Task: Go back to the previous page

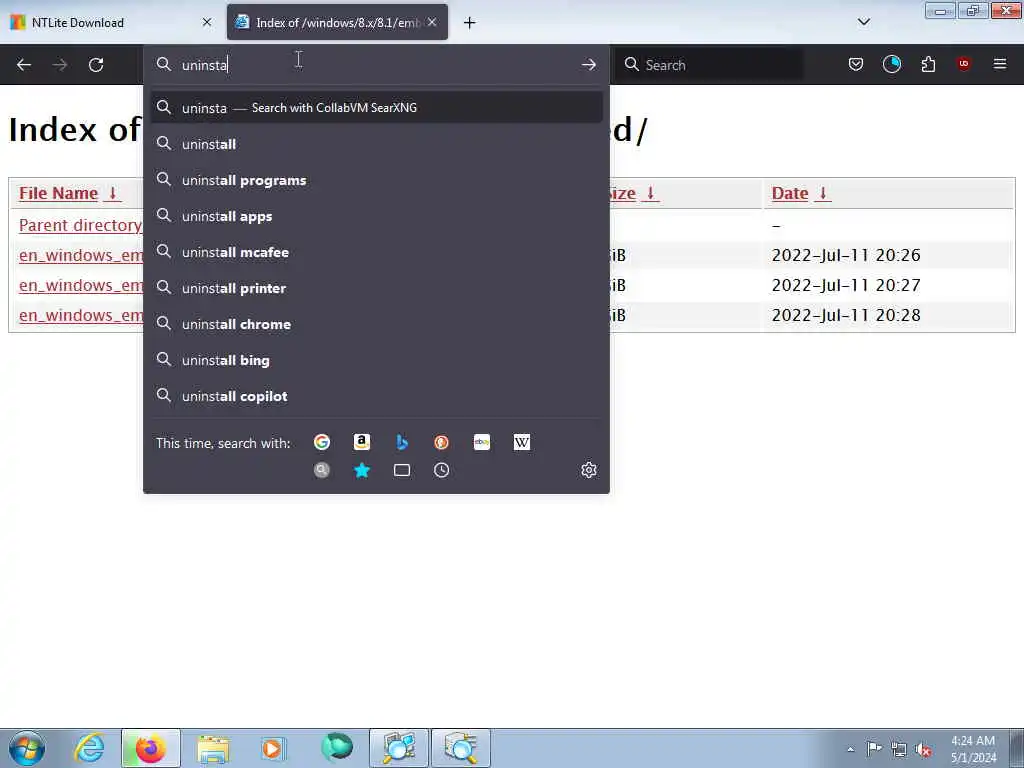Action: [24, 65]
